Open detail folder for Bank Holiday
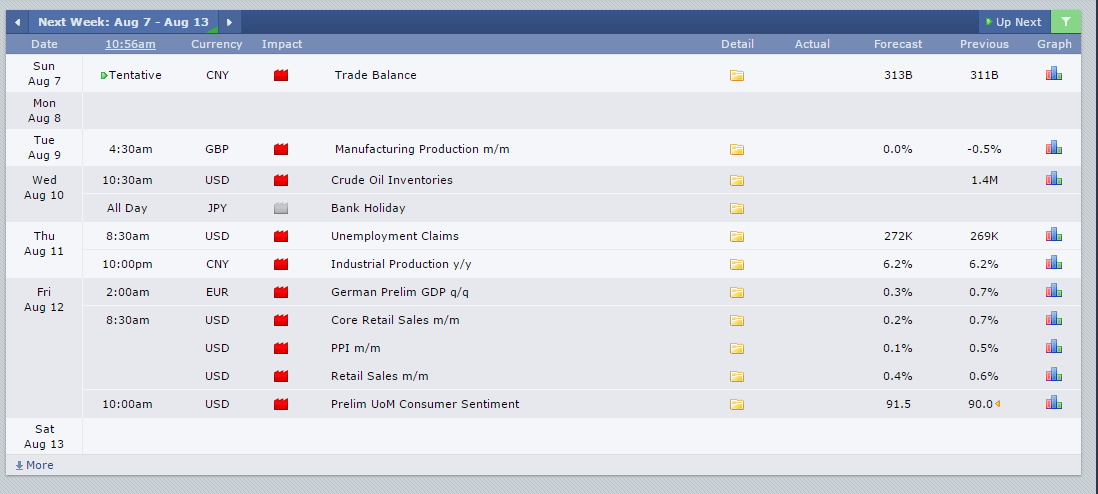The height and width of the screenshot is (494, 1098). (737, 209)
